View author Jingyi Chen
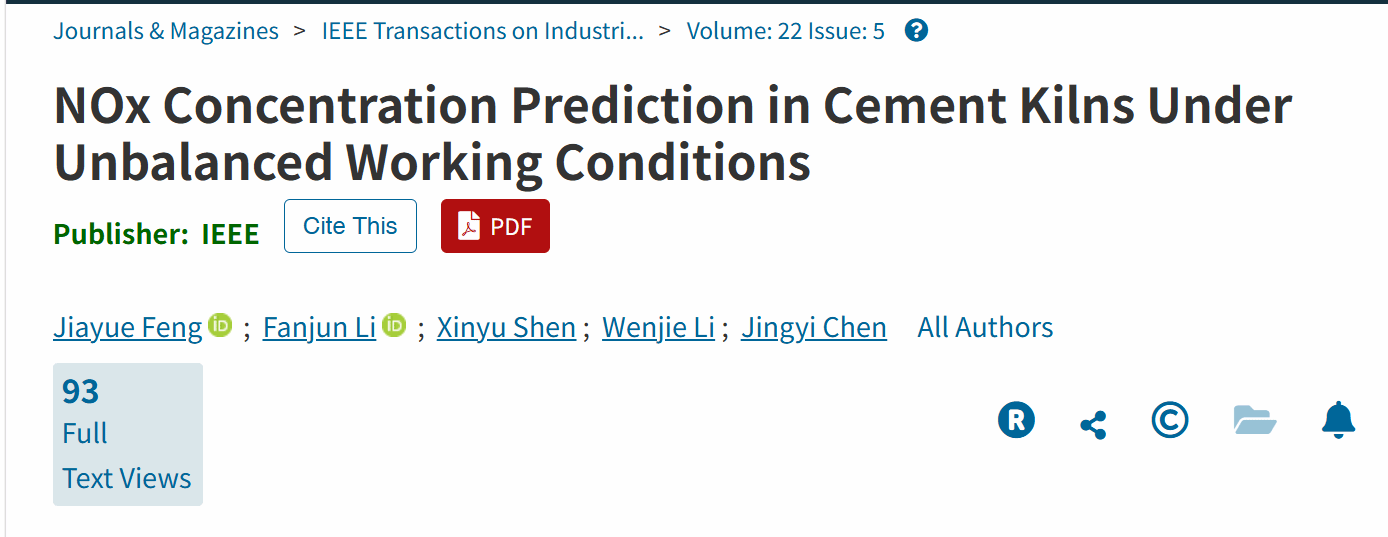 coord(814,328)
